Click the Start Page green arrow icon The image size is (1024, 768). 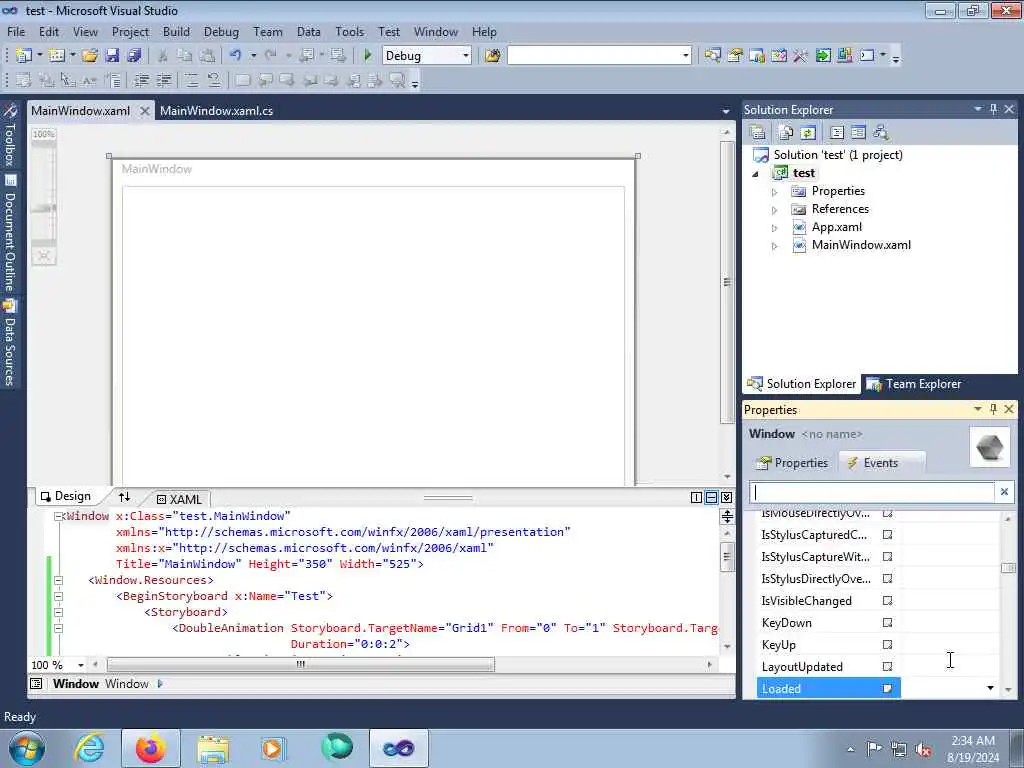pyautogui.click(x=823, y=56)
